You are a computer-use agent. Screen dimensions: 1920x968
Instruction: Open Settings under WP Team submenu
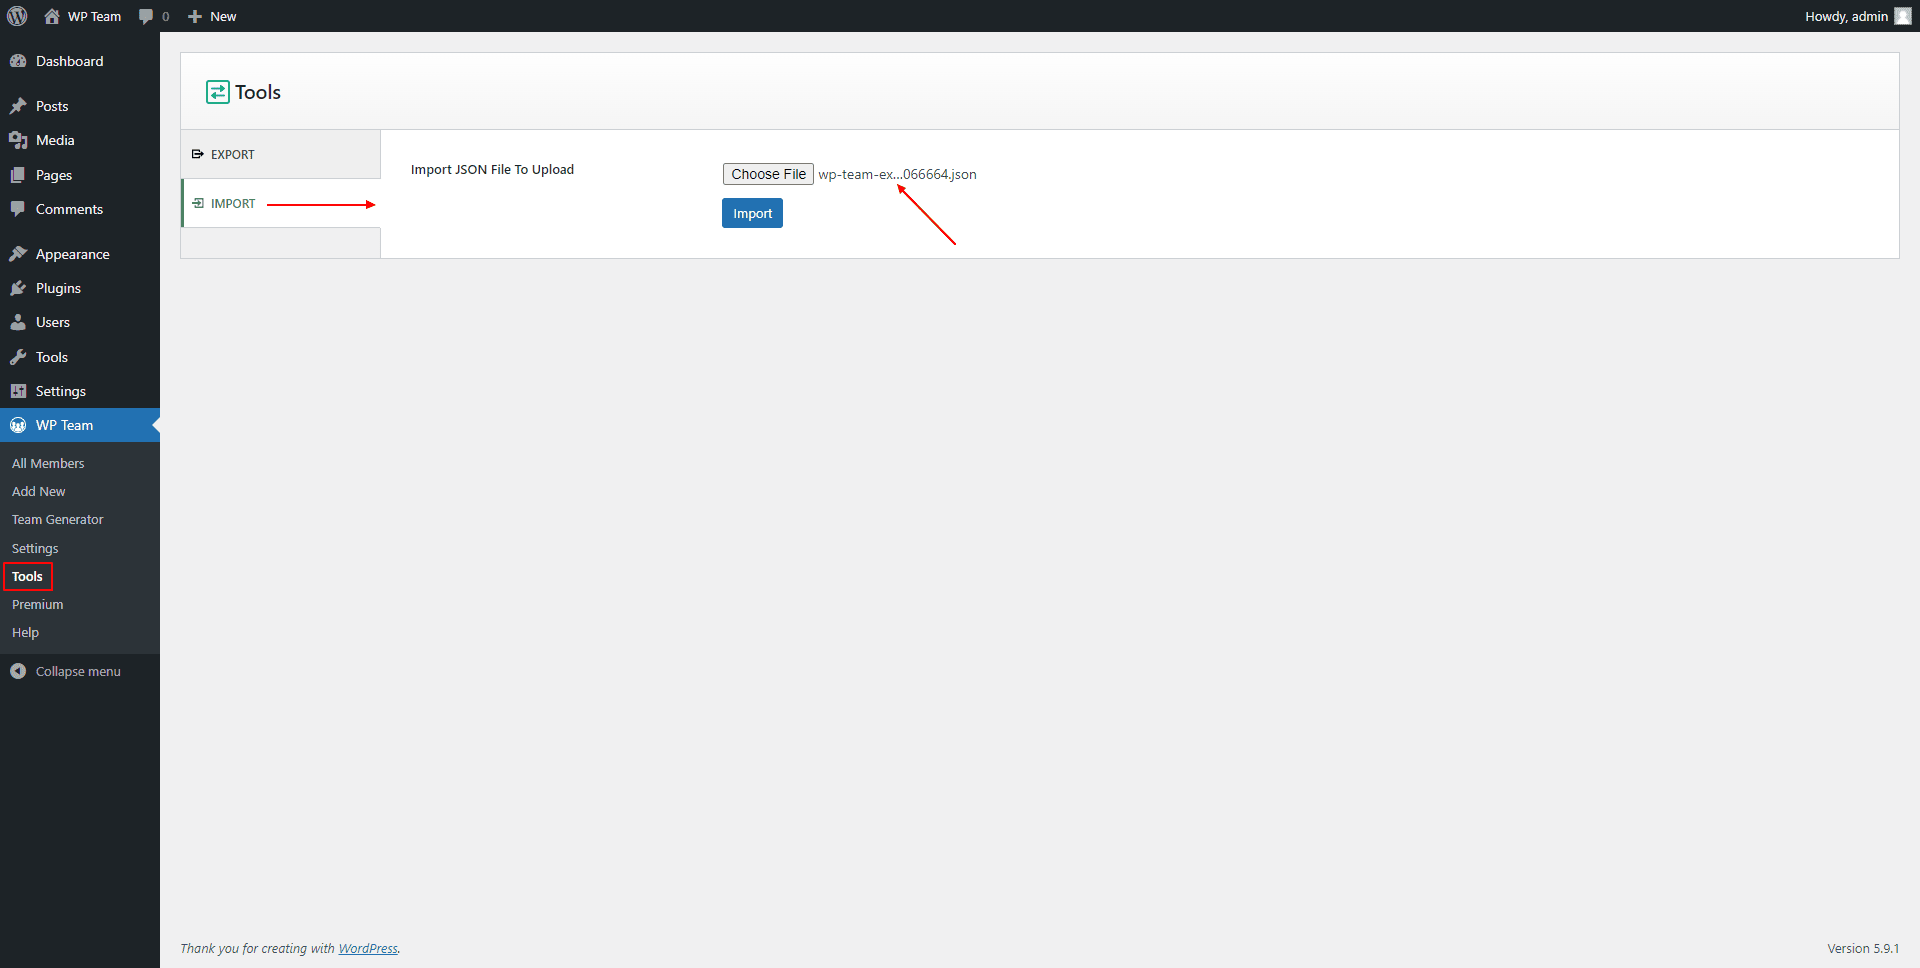coord(35,548)
